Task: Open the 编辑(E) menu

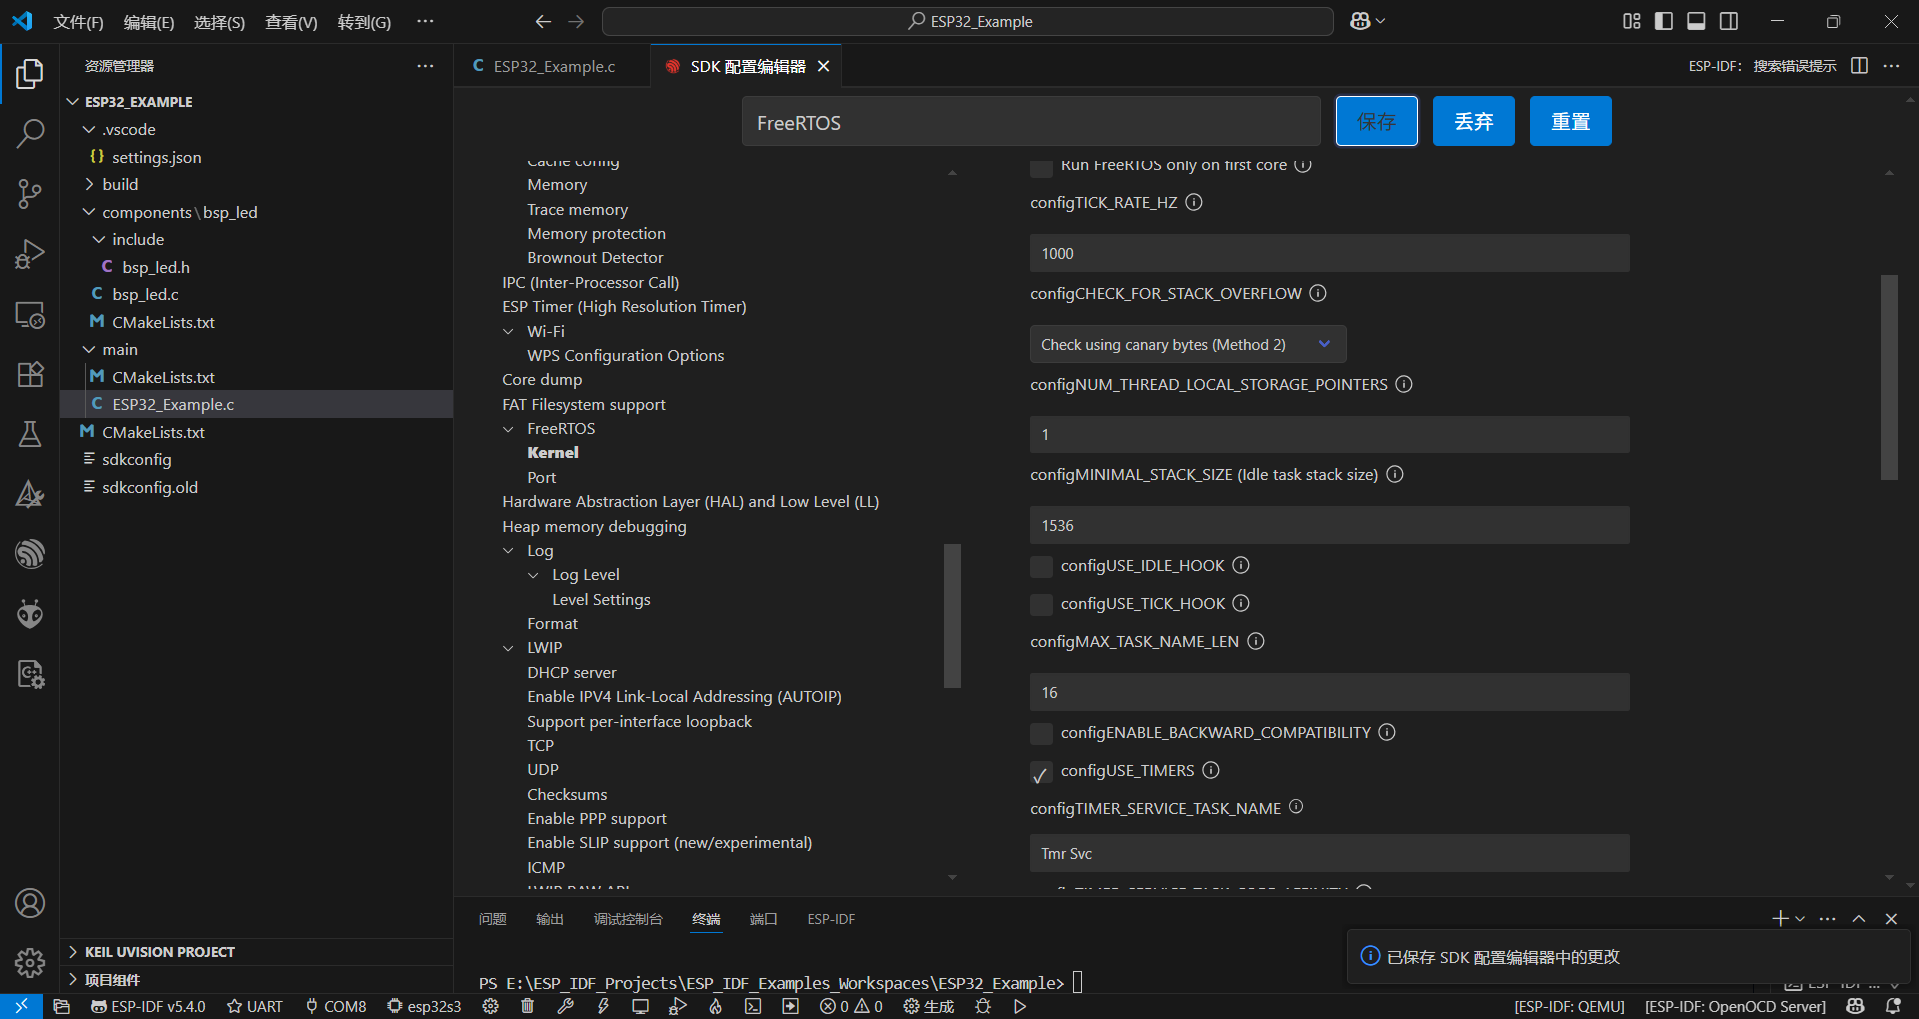Action: [149, 22]
